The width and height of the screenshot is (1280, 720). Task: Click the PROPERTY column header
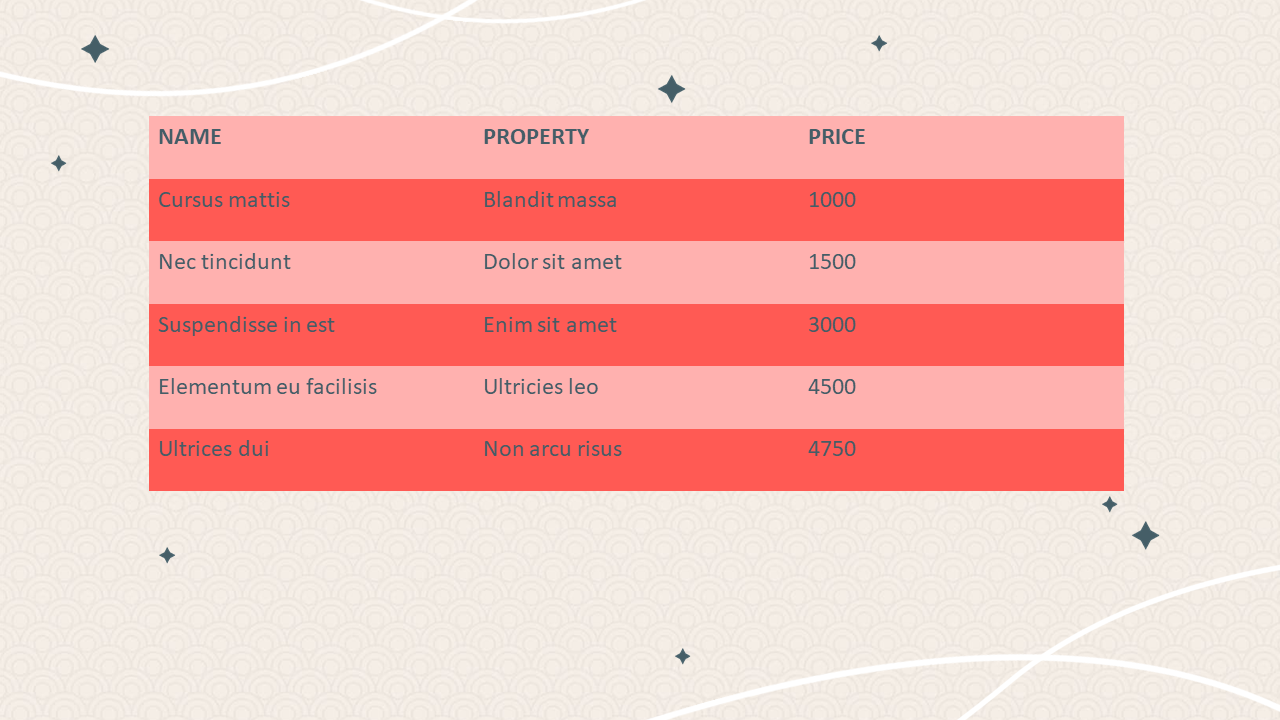click(x=536, y=138)
